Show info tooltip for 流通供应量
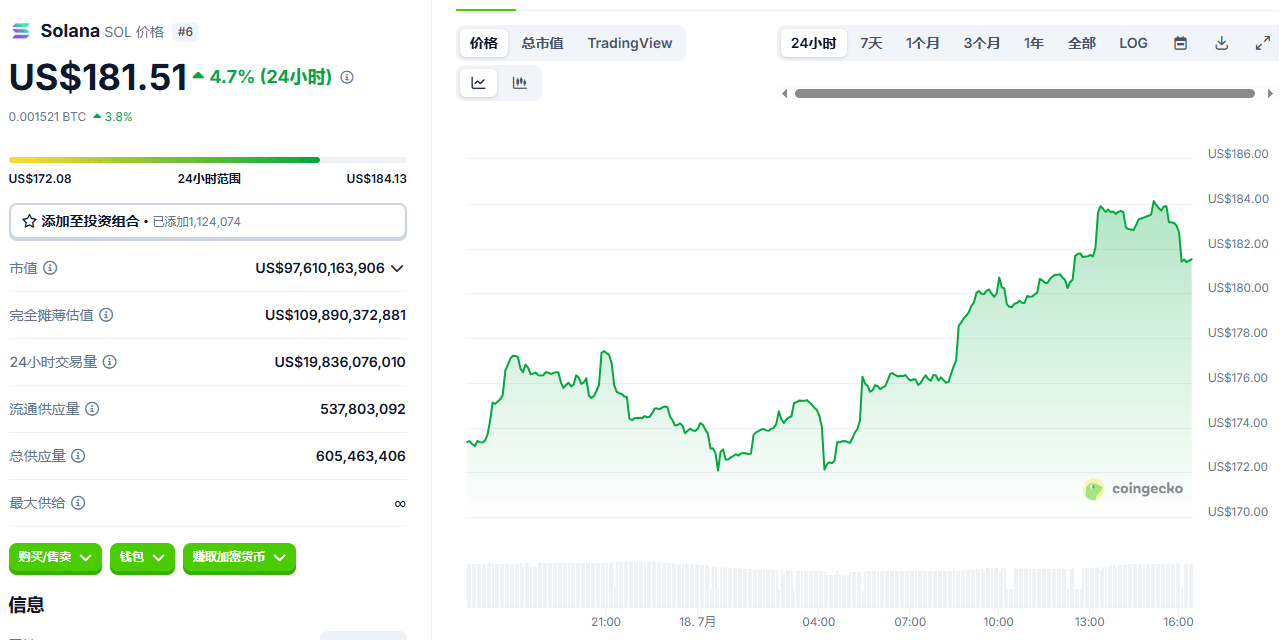This screenshot has width=1286, height=640. pos(92,409)
